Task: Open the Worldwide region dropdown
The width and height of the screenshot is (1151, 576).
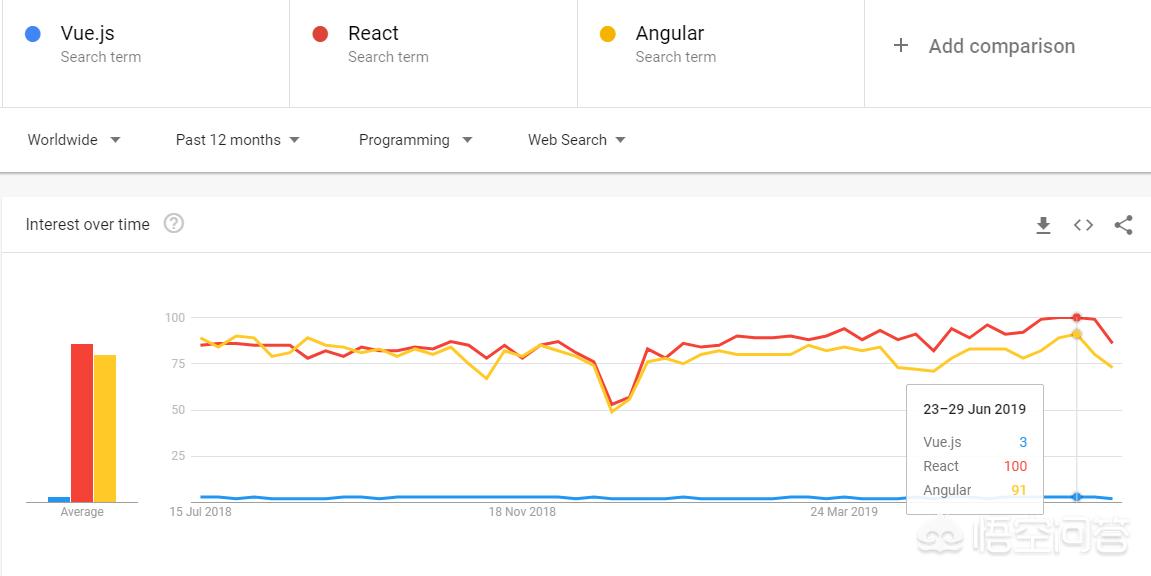Action: (x=73, y=139)
